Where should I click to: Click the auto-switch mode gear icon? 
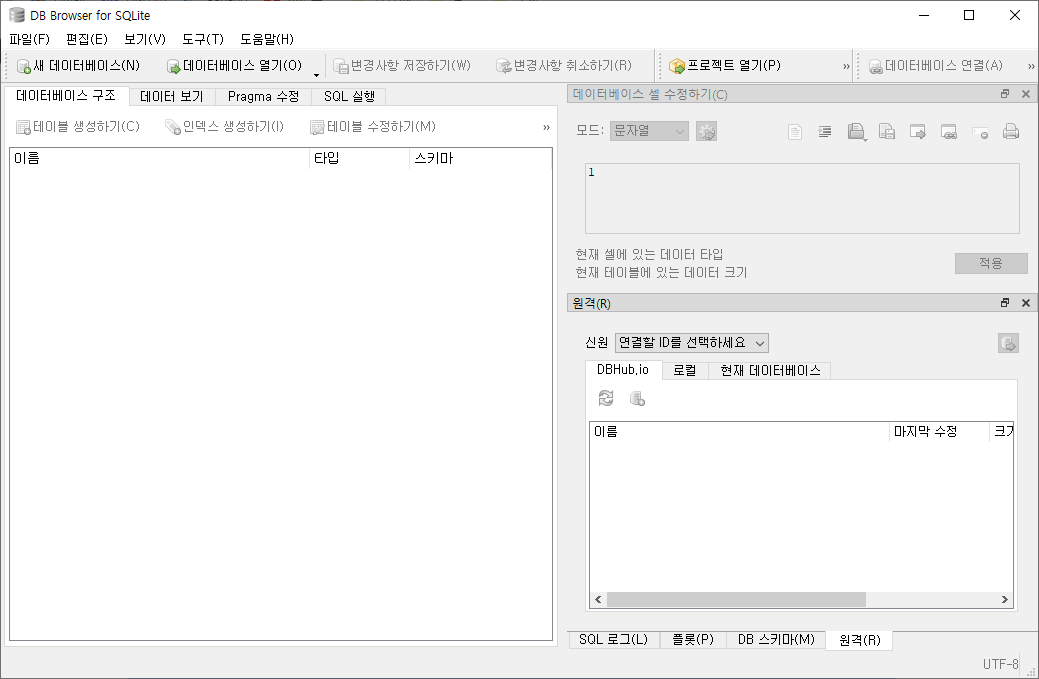tap(706, 131)
